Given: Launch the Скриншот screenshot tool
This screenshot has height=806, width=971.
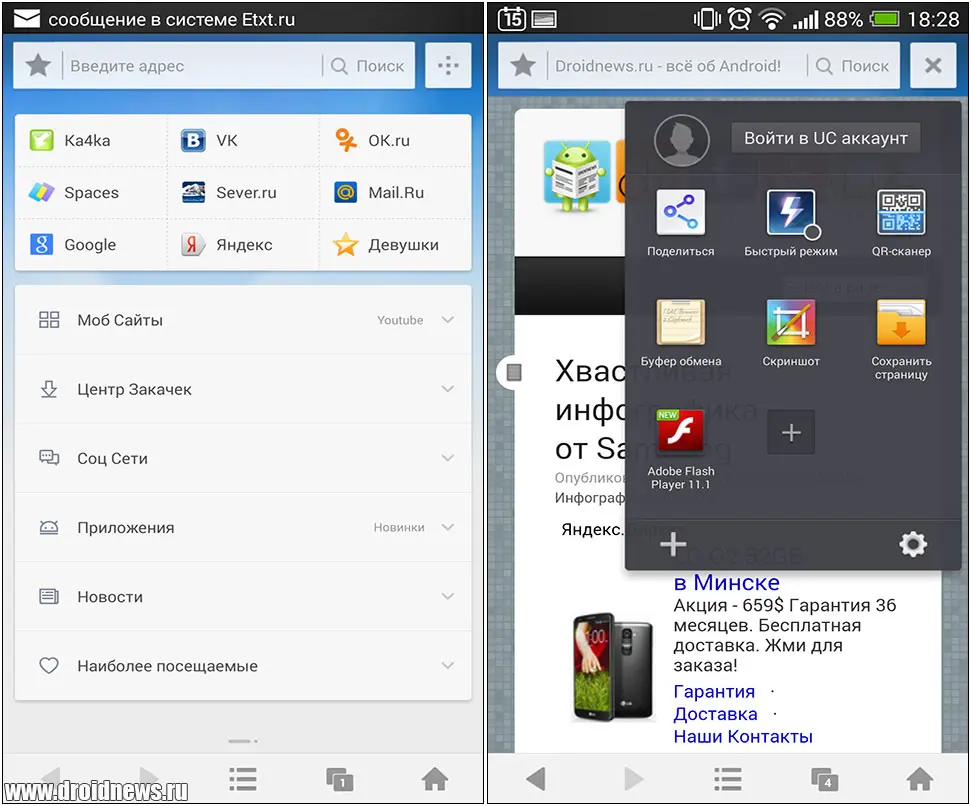Looking at the screenshot, I should [x=791, y=322].
